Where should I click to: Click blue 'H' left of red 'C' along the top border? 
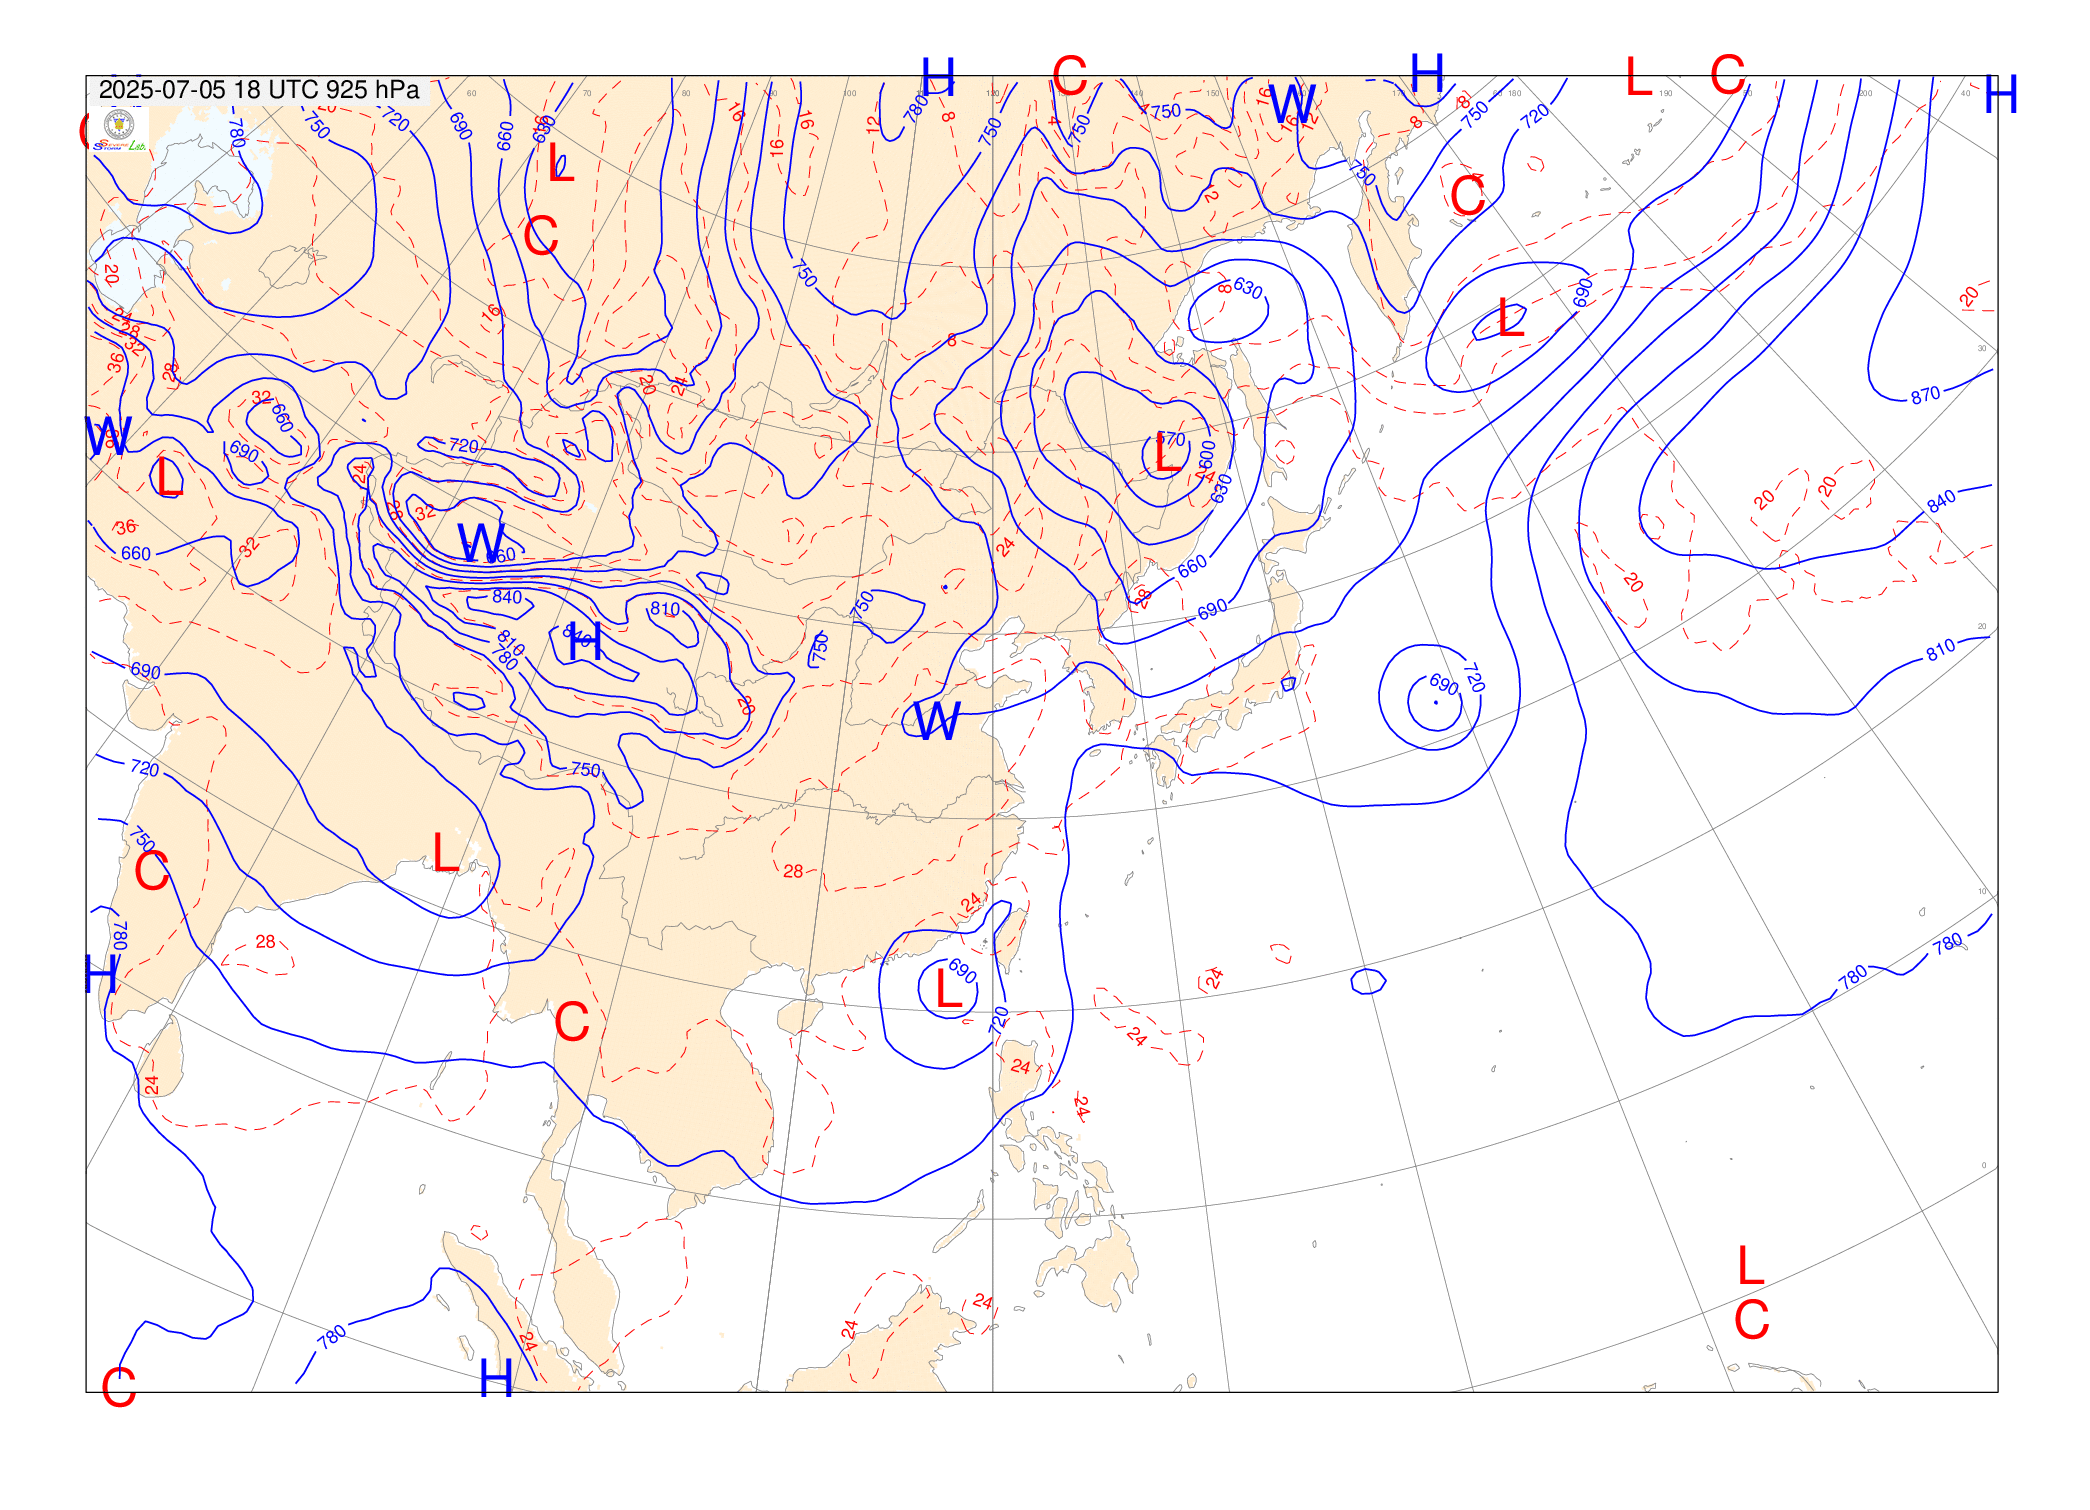click(x=938, y=76)
